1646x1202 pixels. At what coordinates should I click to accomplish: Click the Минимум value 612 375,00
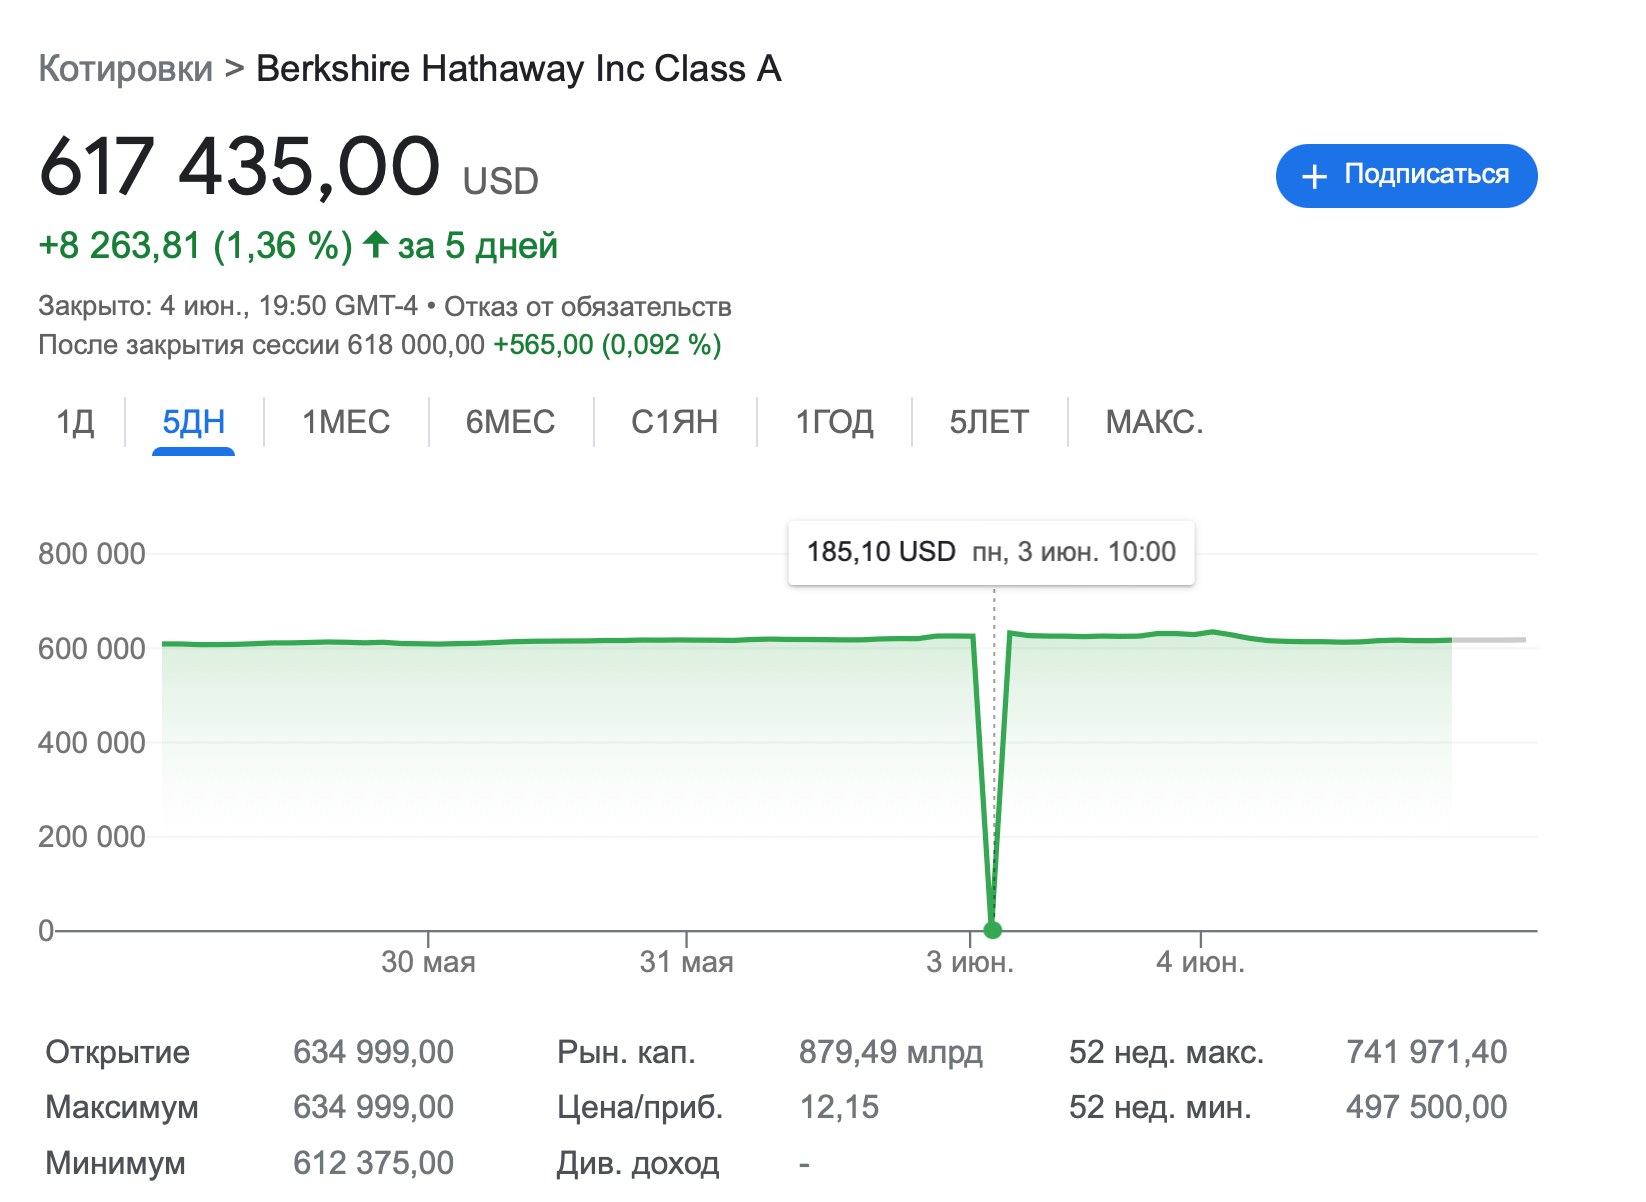point(373,1163)
